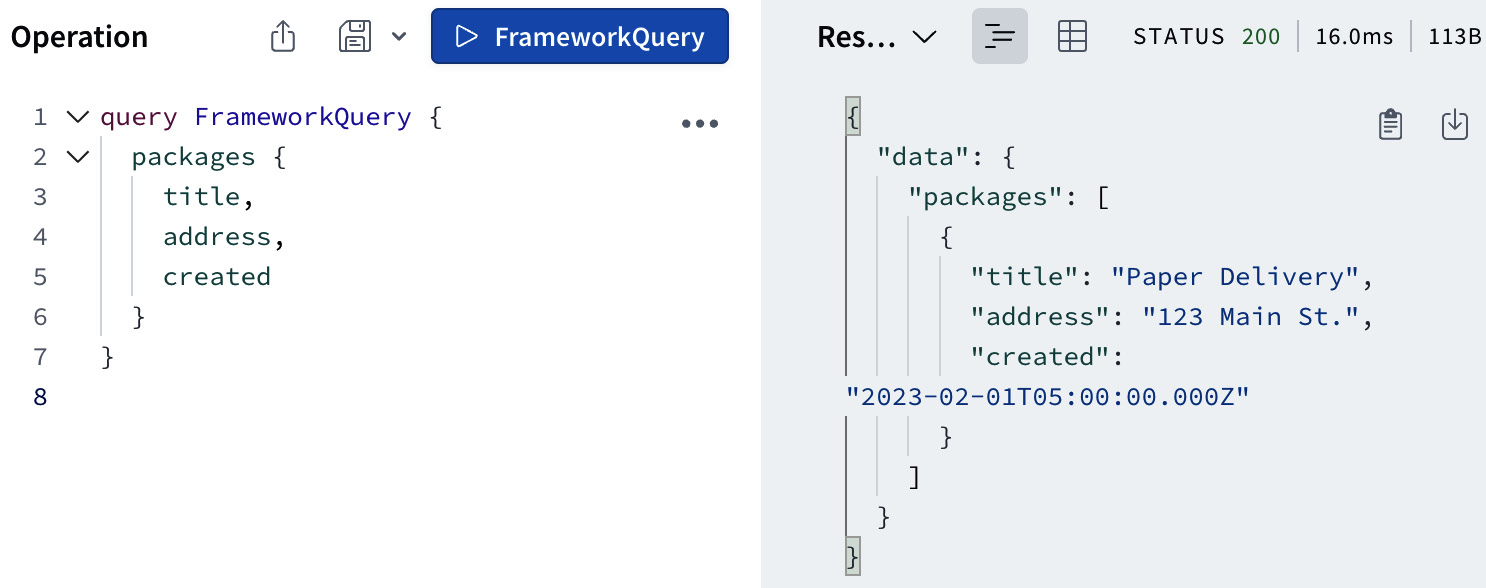
Task: Collapse the packages selection on line 2
Action: point(78,156)
